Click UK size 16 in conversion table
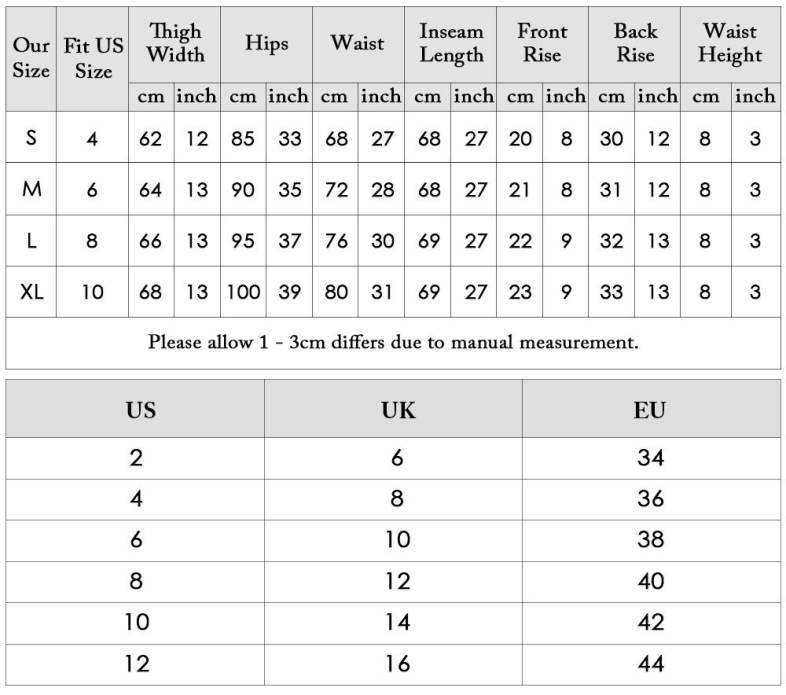This screenshot has height=695, width=786. tap(397, 663)
